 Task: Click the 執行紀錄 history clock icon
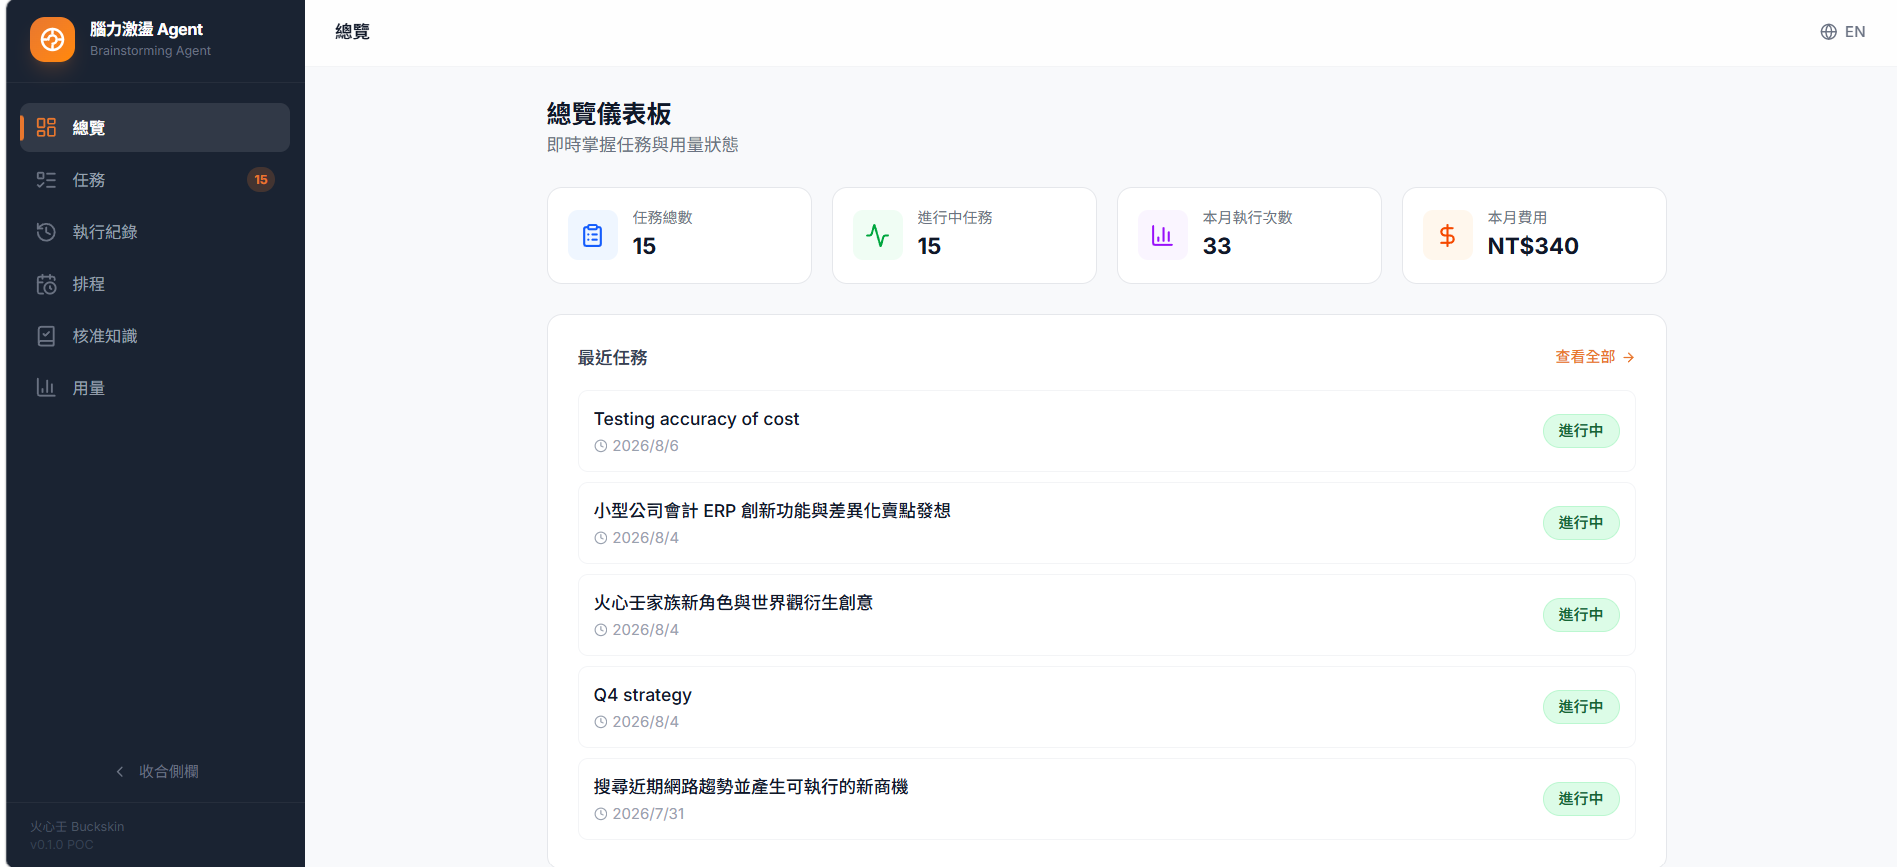click(x=46, y=232)
